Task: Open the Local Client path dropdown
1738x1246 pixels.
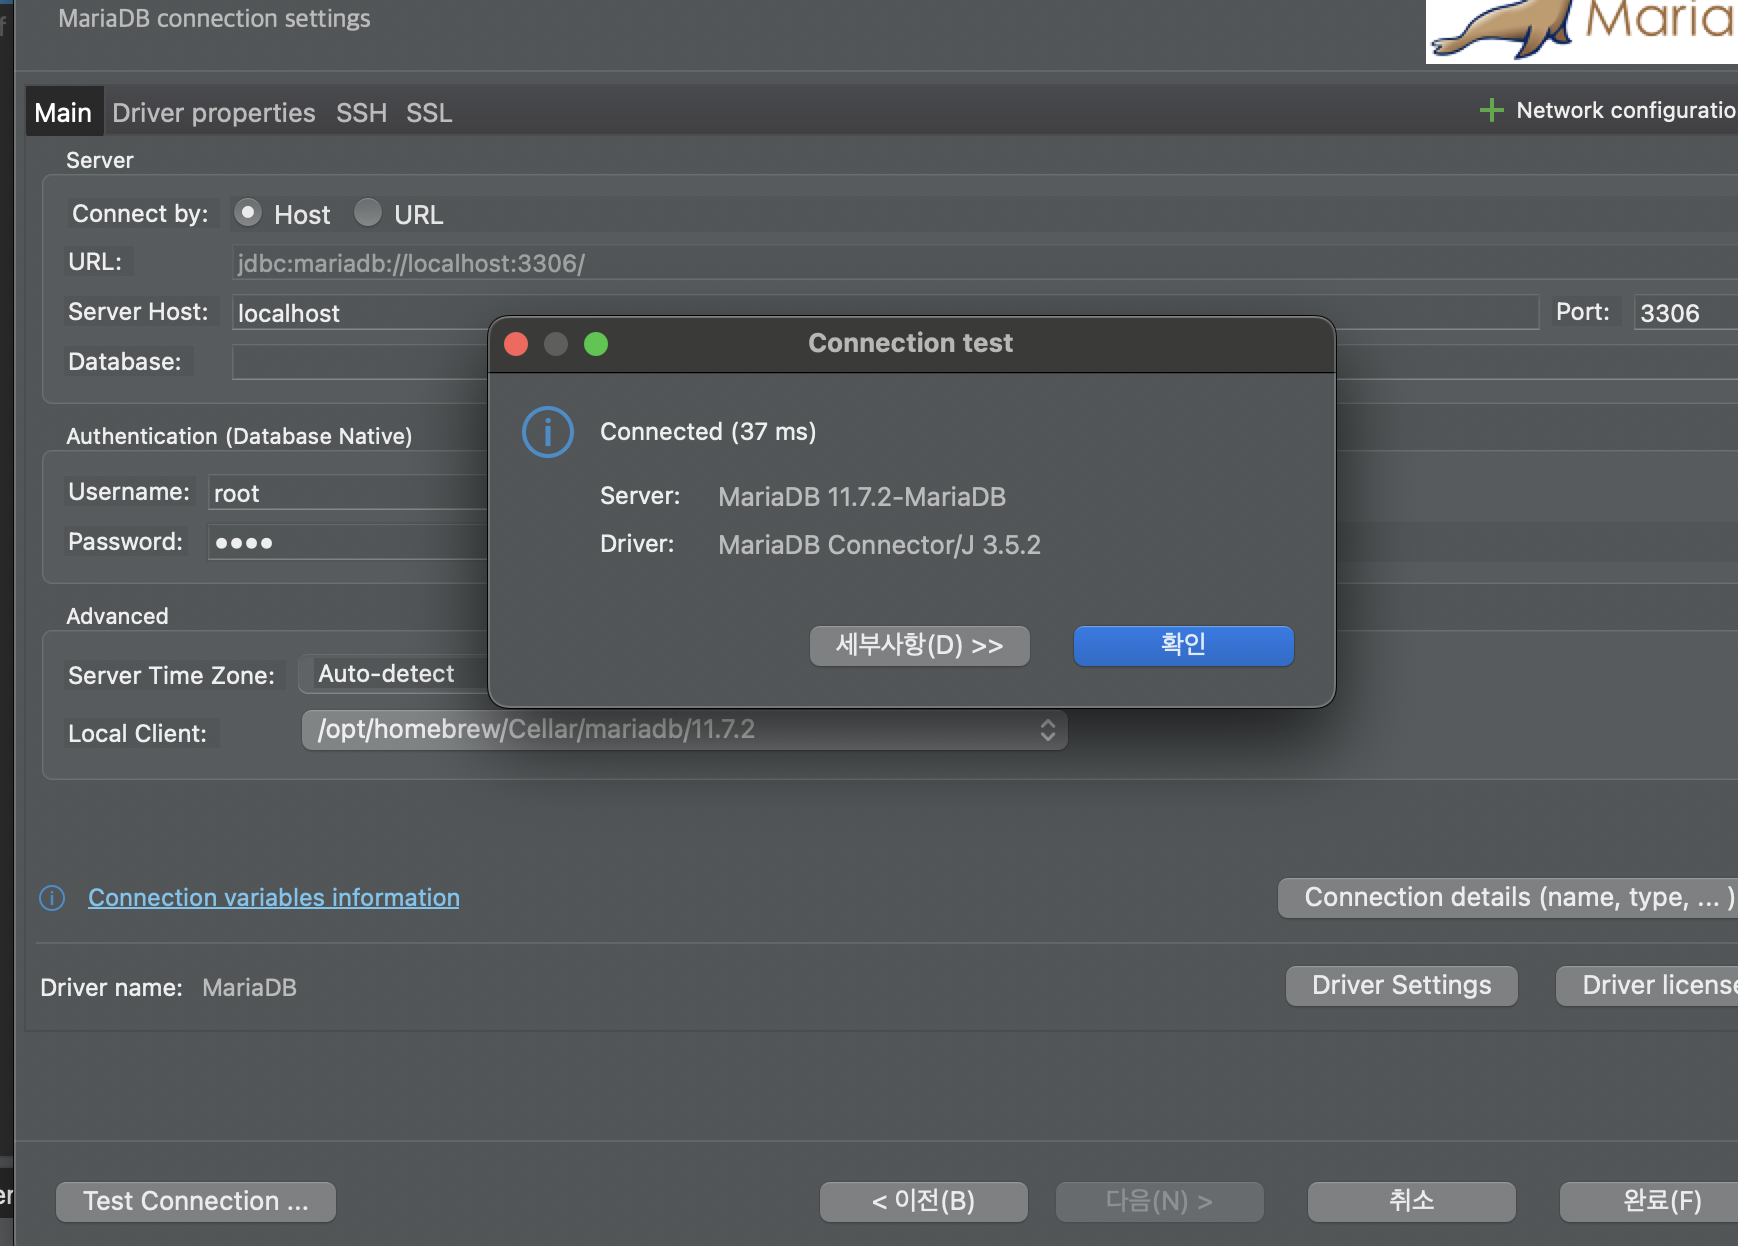Action: [685, 730]
